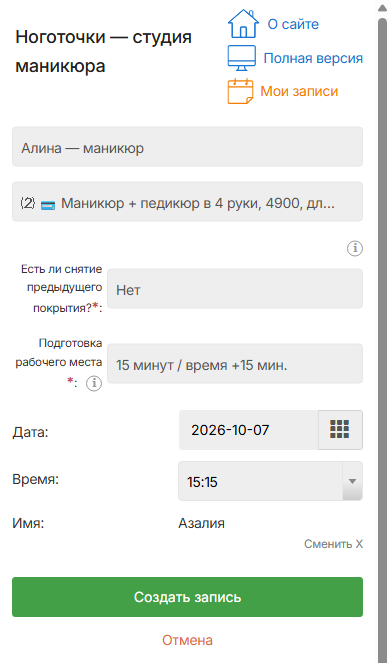Open the service dropdown Маникюр + педикюр в 4 руки
The image size is (390, 663).
[187, 201]
